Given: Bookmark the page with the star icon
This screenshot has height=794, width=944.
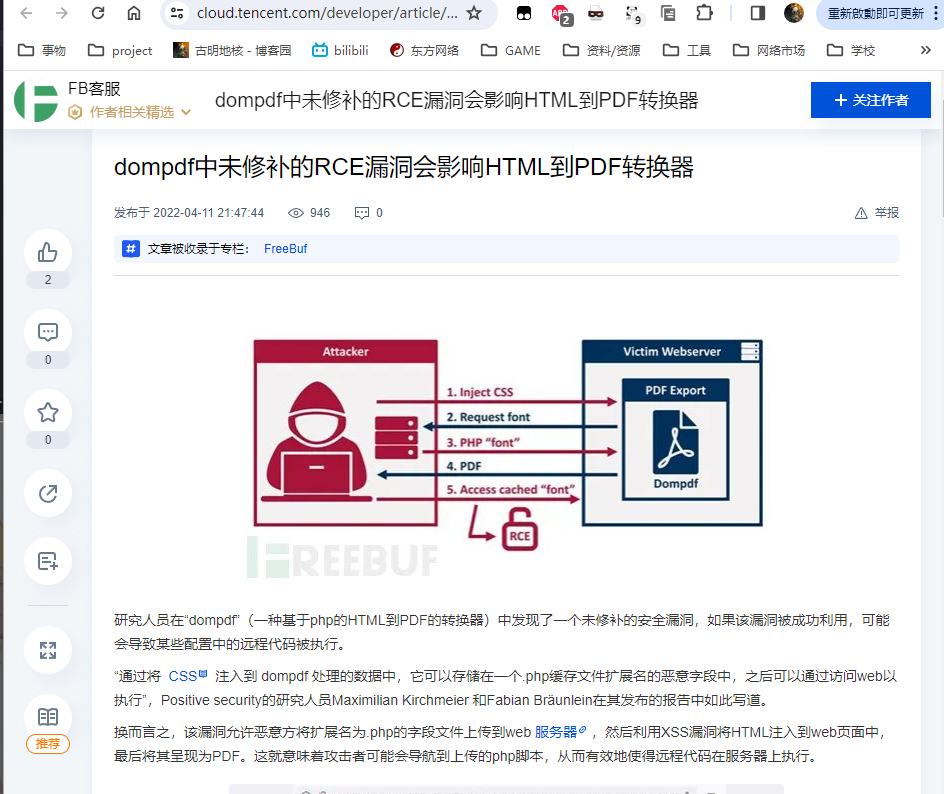Looking at the screenshot, I should click(x=474, y=14).
